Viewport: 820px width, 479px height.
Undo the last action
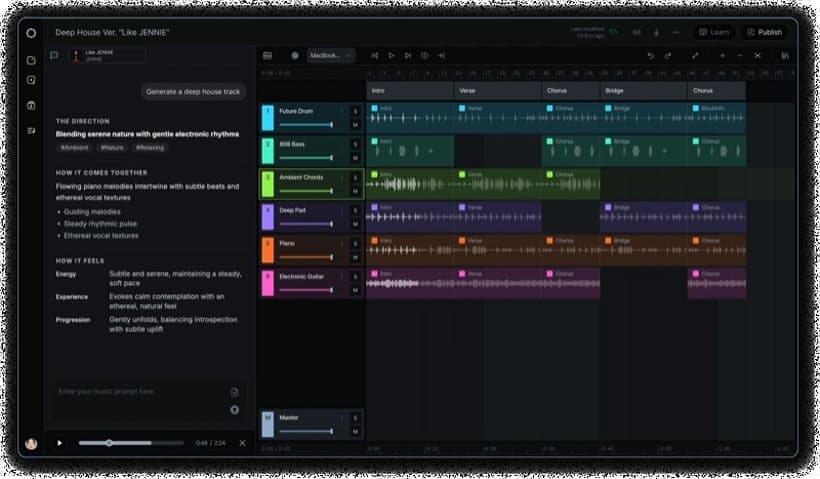651,55
